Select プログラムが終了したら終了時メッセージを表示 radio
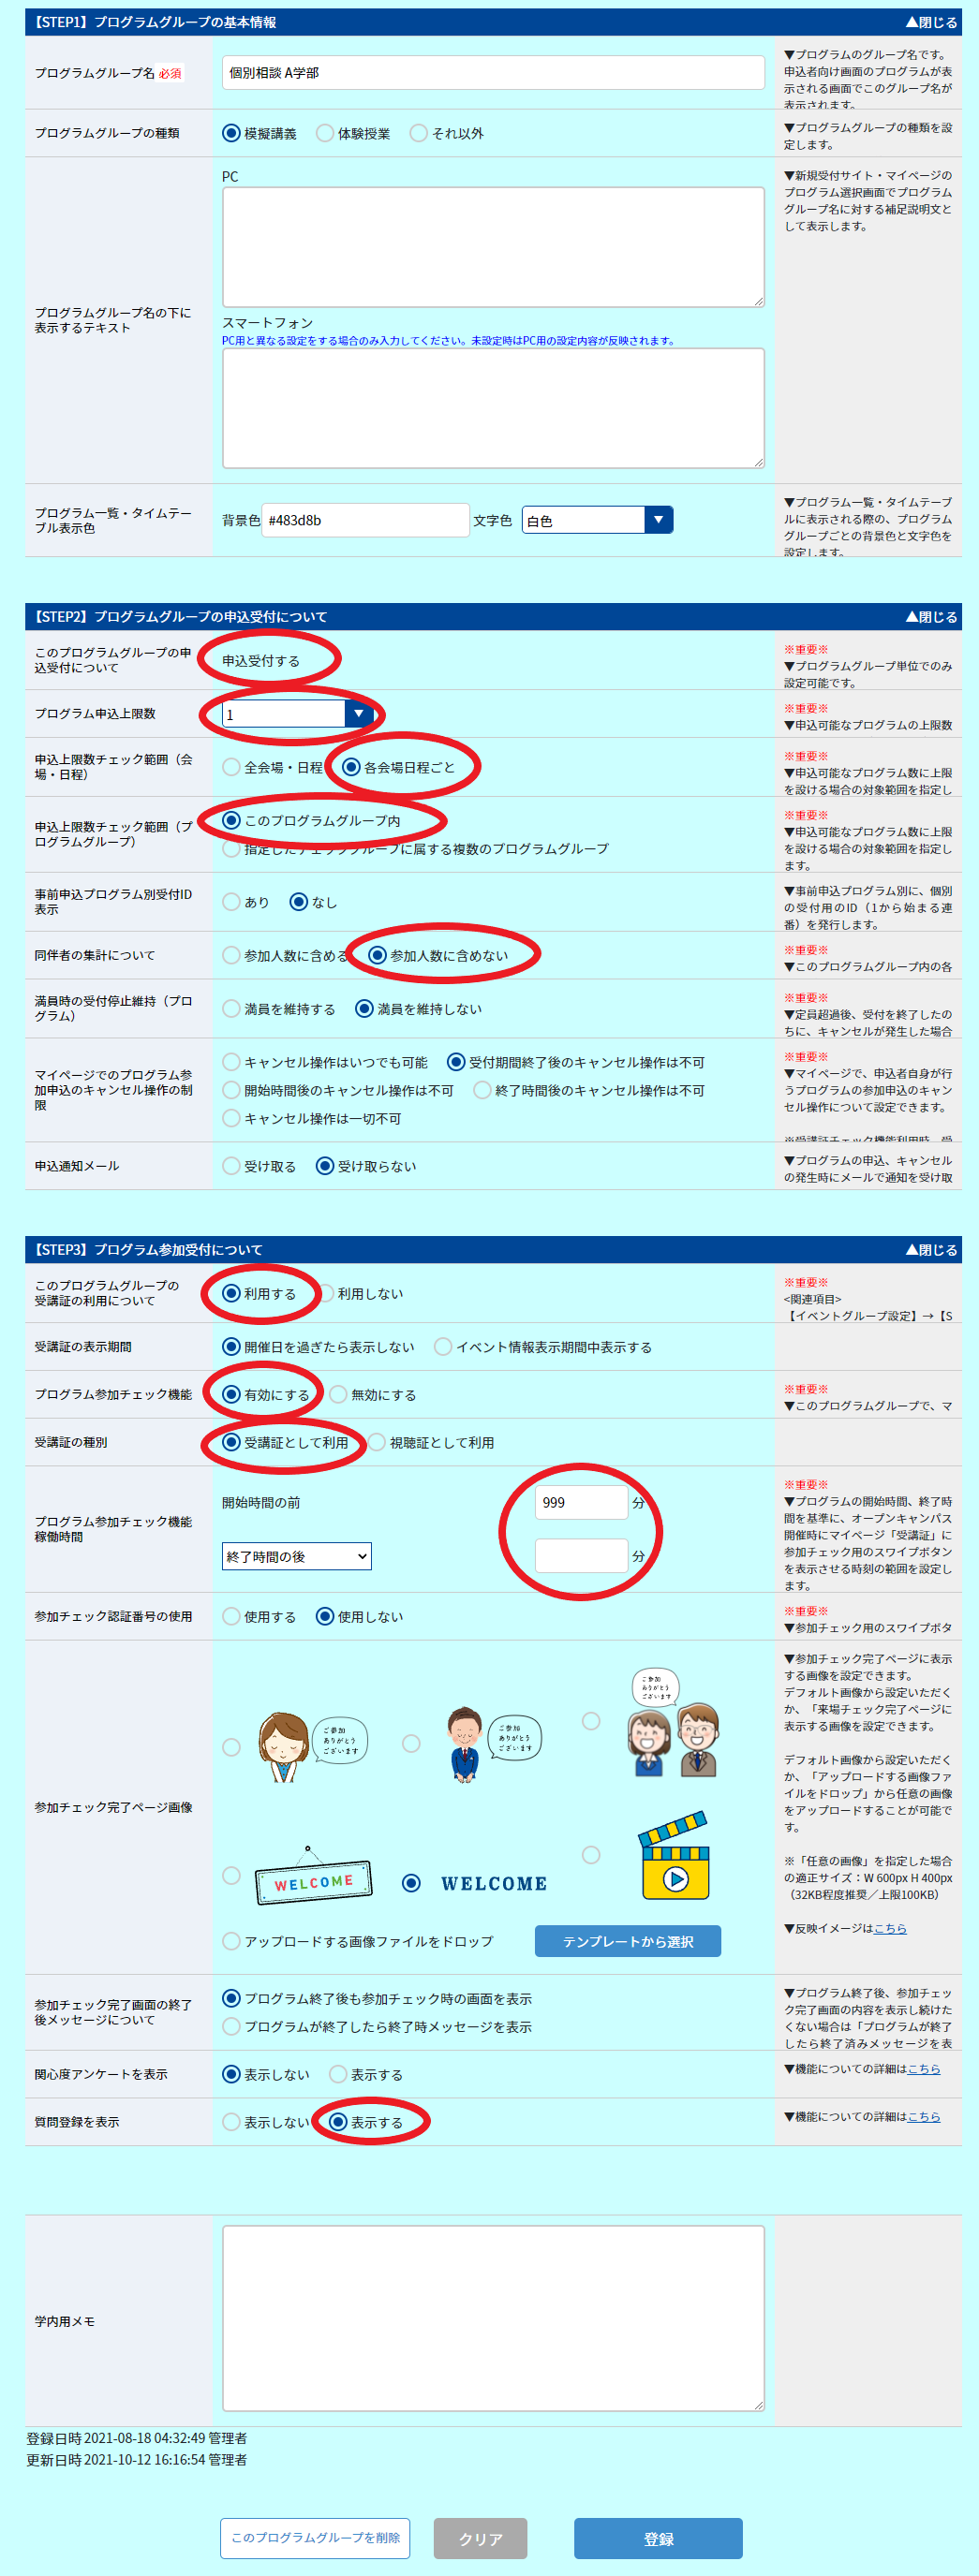 click(x=231, y=2026)
